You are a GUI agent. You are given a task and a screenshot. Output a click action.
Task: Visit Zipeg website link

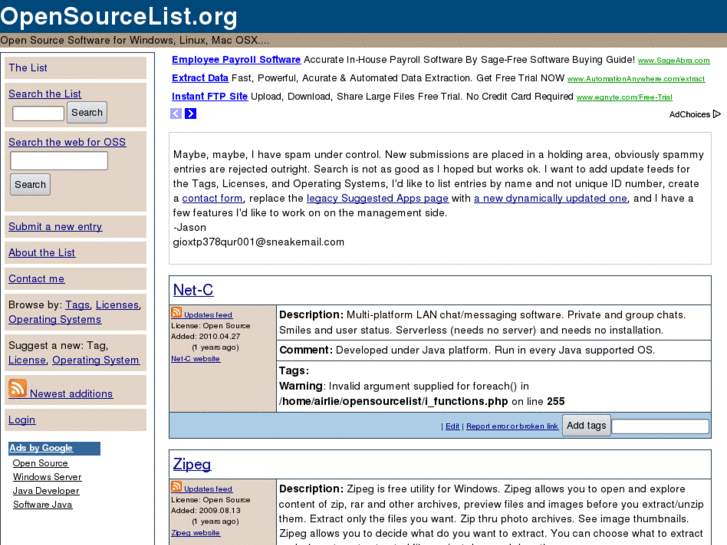[x=195, y=533]
